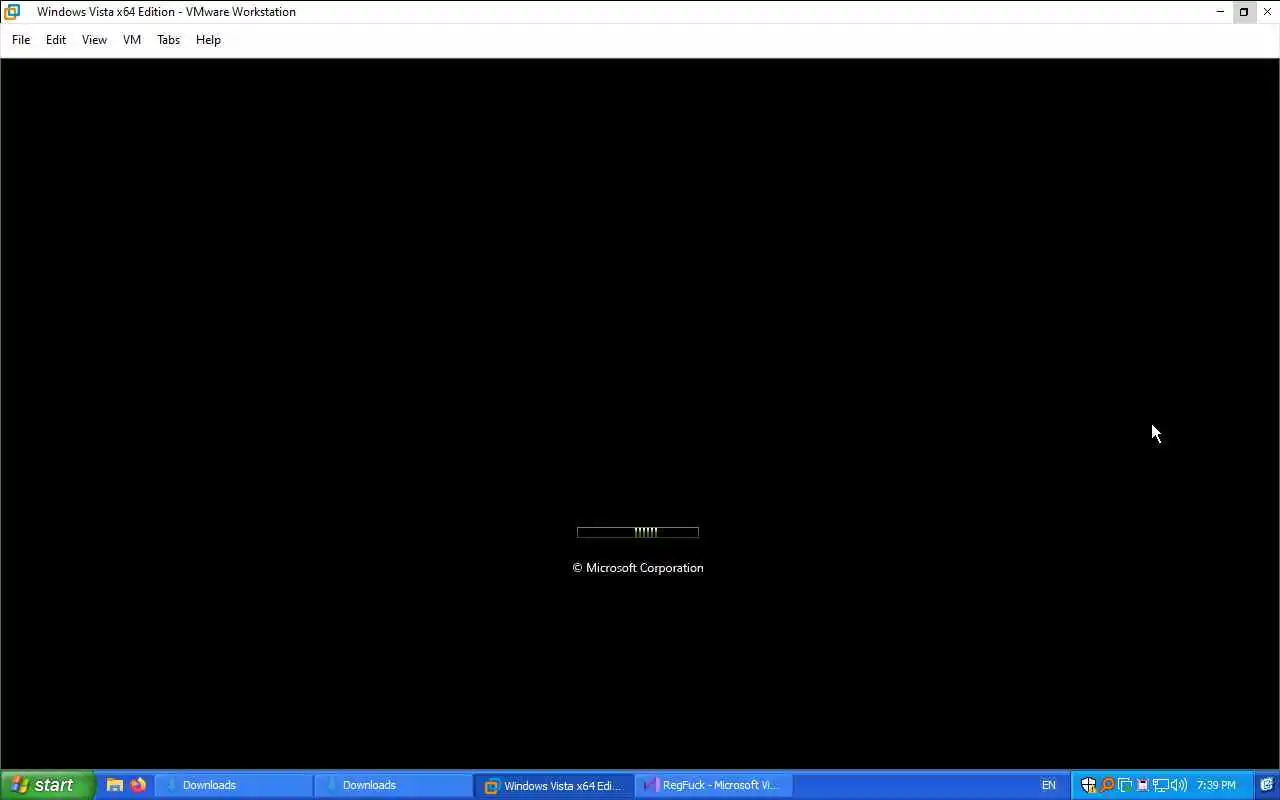Open the Tabs menu
The width and height of the screenshot is (1280, 800).
point(168,40)
